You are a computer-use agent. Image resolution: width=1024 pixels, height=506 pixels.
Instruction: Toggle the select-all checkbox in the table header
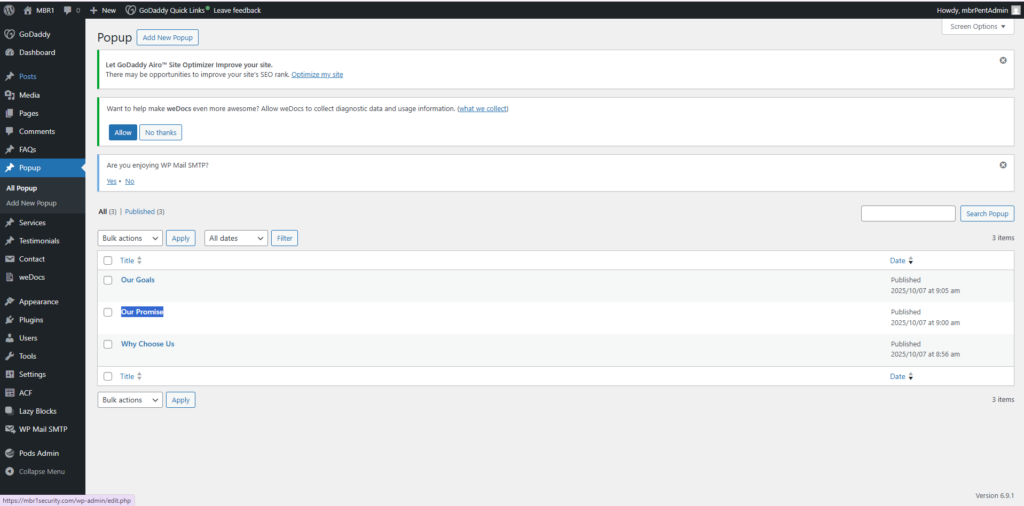point(108,260)
